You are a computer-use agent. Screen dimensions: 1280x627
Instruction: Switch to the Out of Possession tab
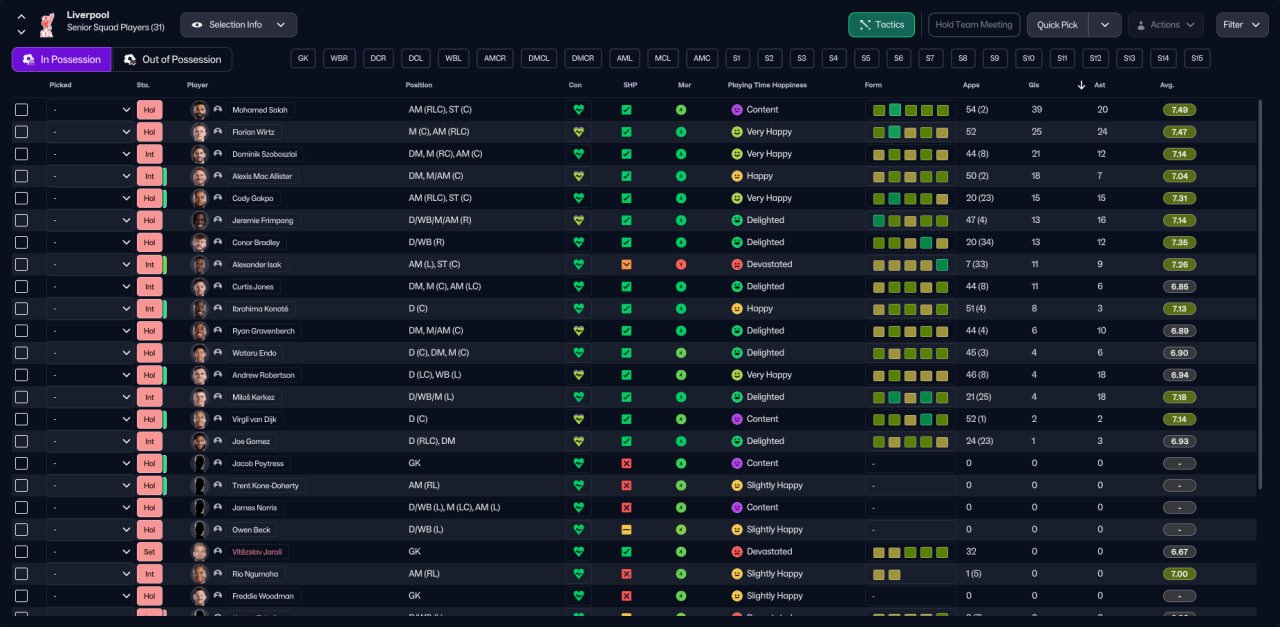point(172,60)
